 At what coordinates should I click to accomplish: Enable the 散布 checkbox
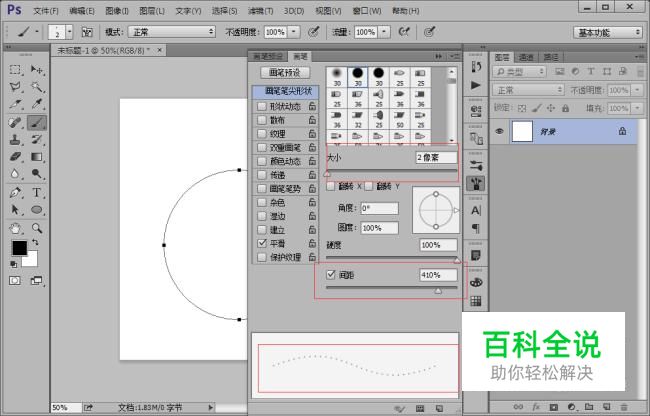(x=262, y=120)
